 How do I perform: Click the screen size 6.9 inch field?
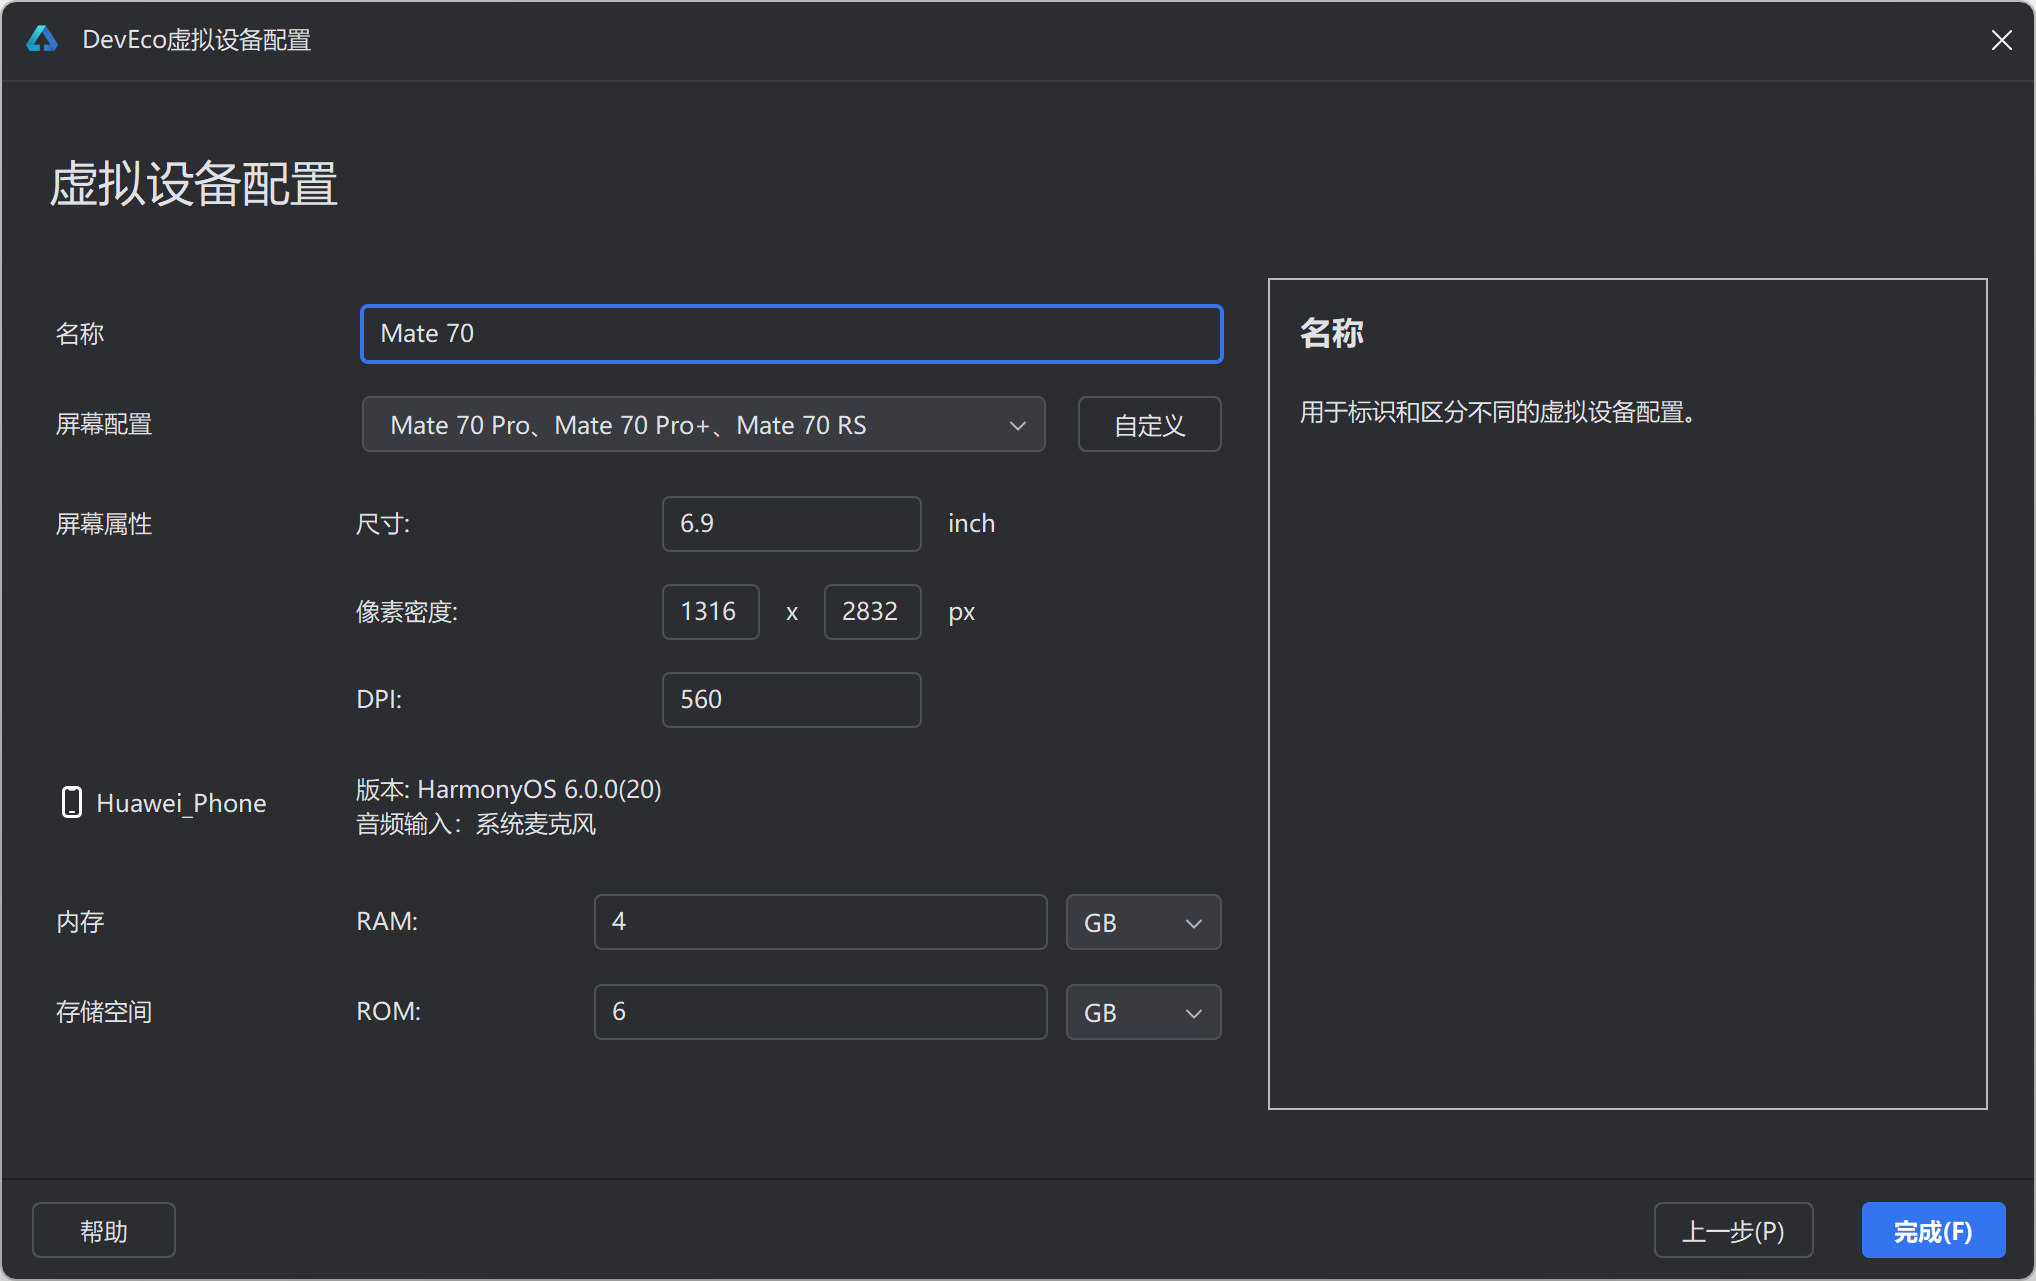pyautogui.click(x=791, y=524)
